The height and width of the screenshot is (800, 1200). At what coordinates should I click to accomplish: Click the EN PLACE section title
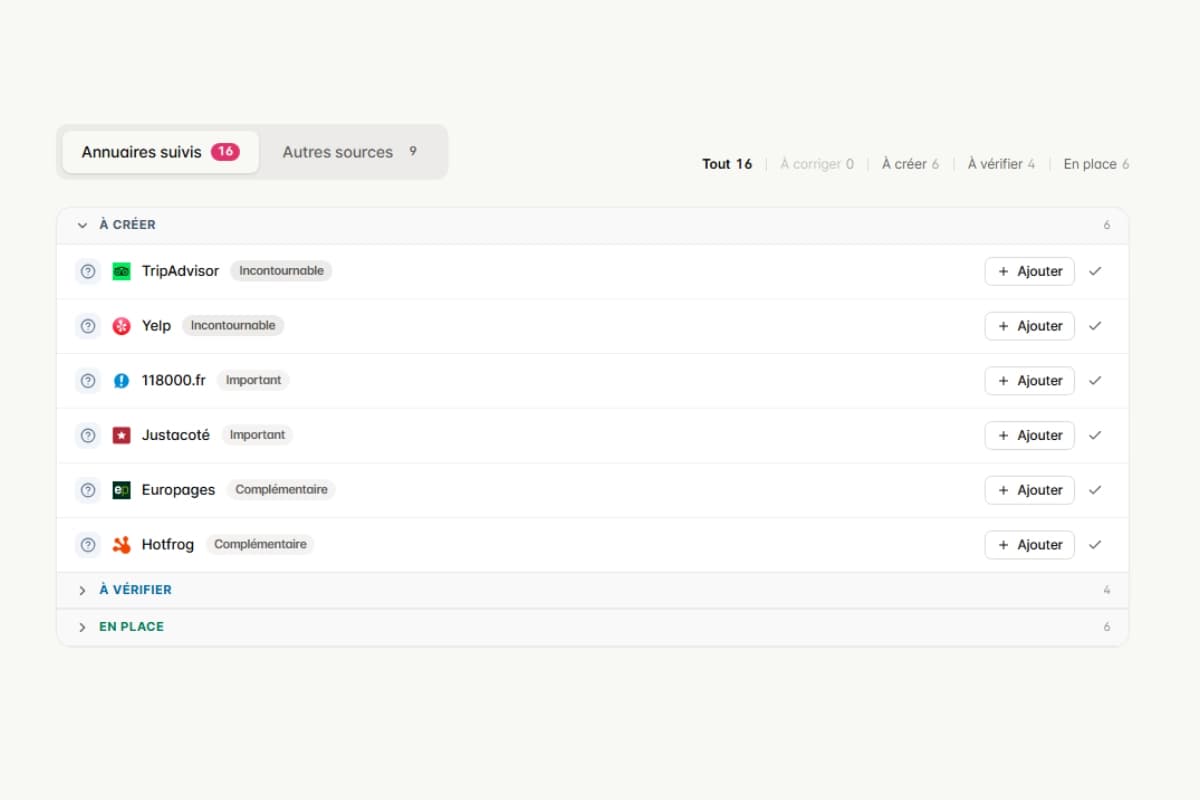(131, 627)
